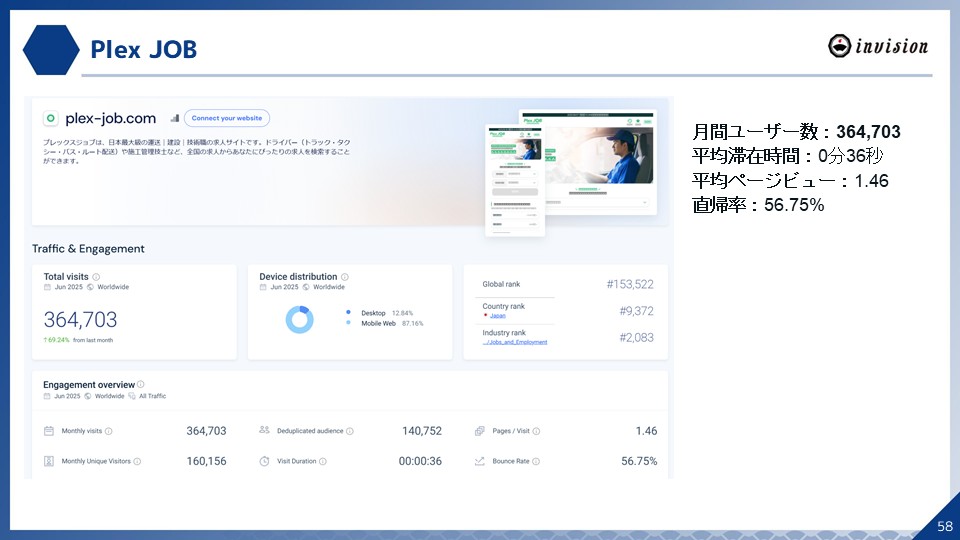Click the calendar icon in Monthly visits row
The height and width of the screenshot is (540, 960).
coord(49,431)
